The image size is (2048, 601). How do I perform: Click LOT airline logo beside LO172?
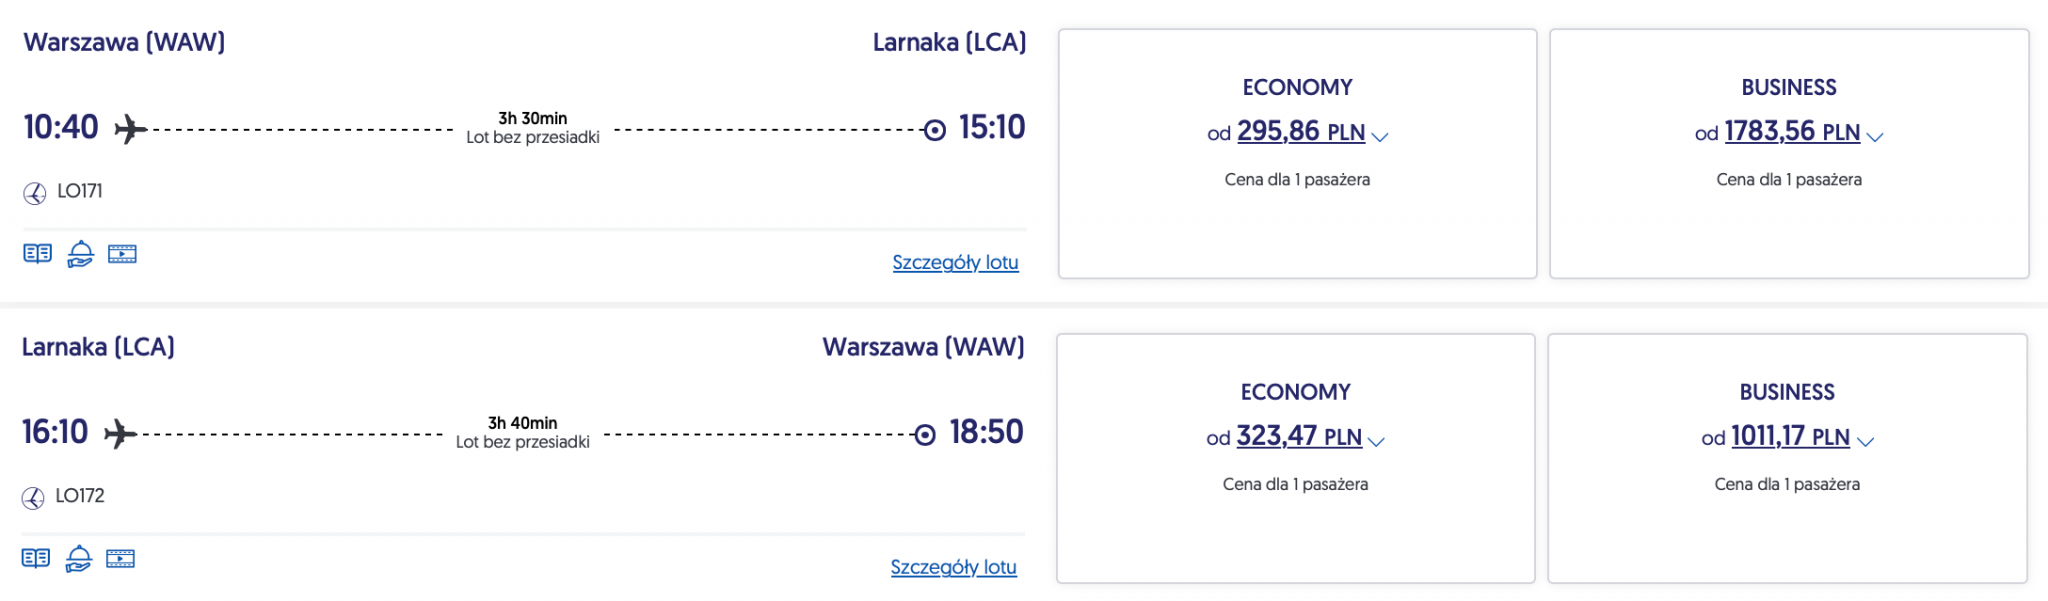[x=33, y=498]
